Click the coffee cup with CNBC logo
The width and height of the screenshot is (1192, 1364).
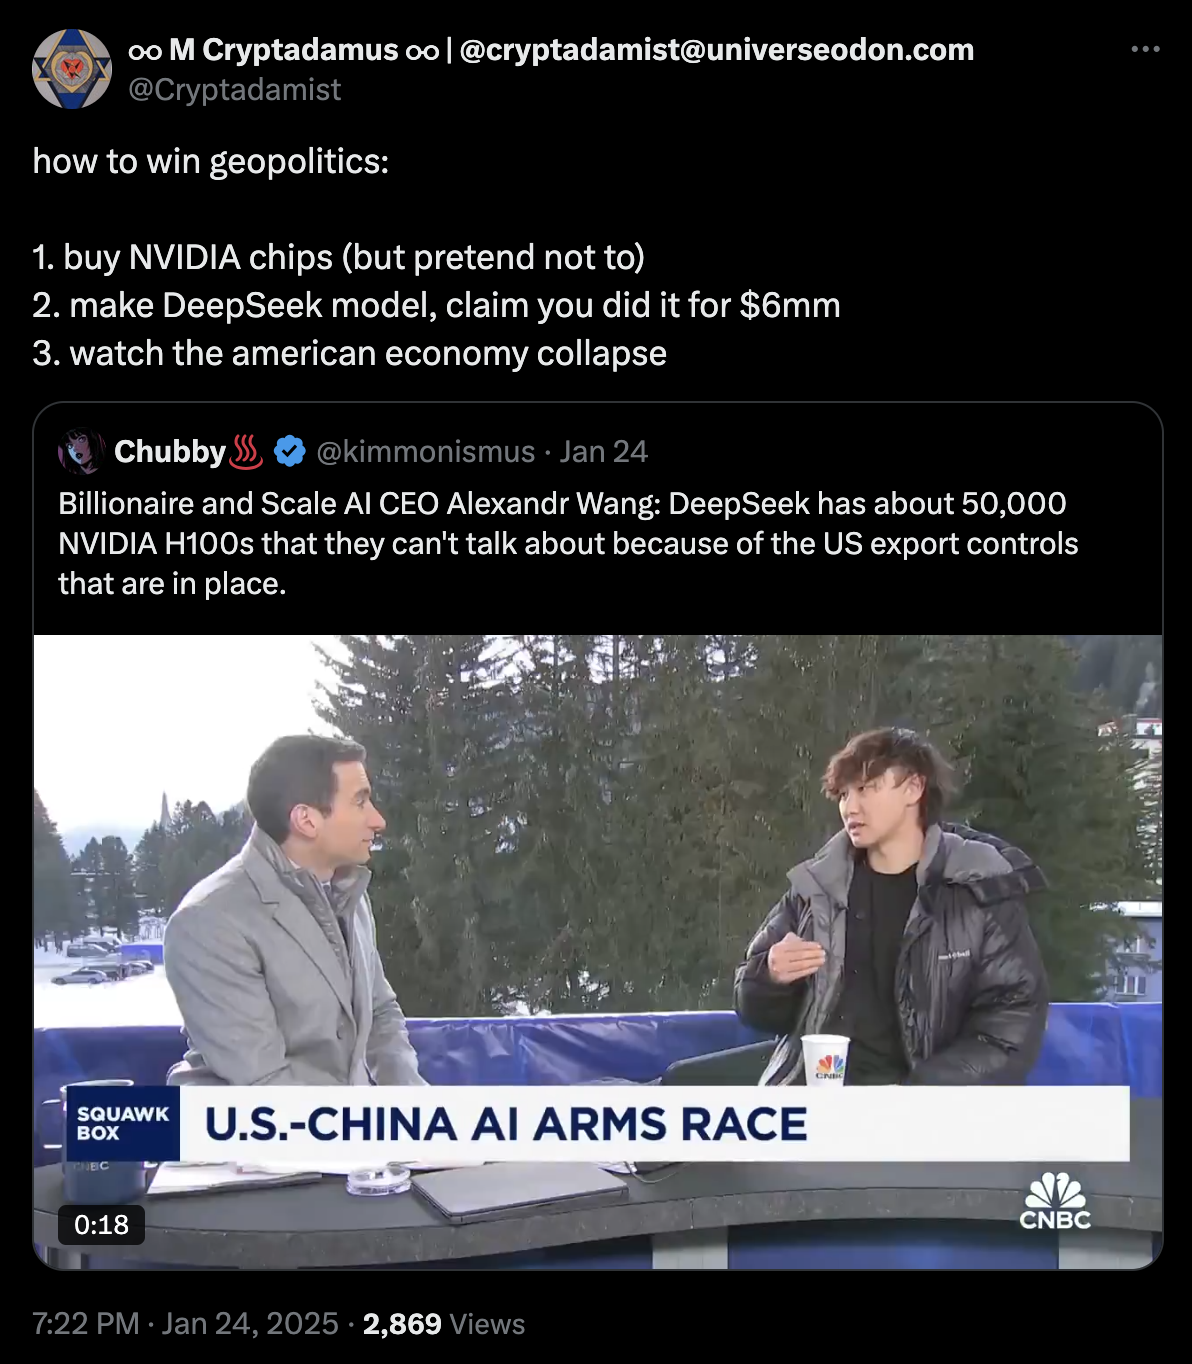point(826,1060)
